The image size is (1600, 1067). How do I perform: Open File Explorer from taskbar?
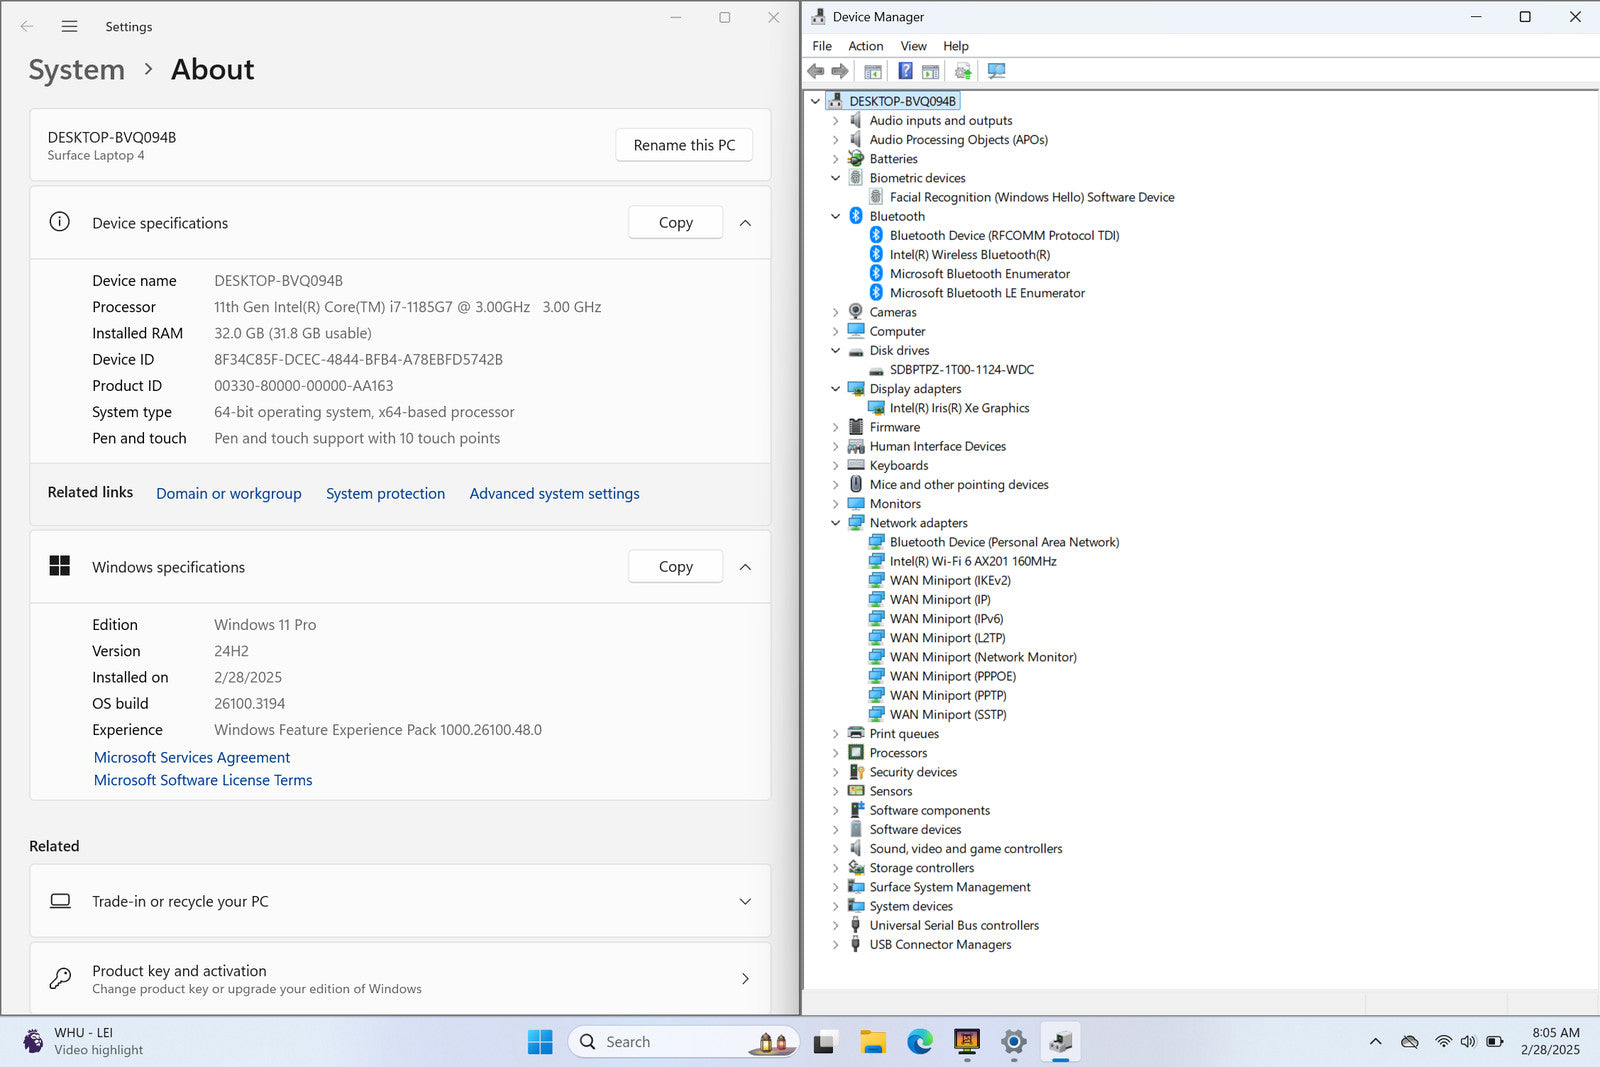click(873, 1042)
